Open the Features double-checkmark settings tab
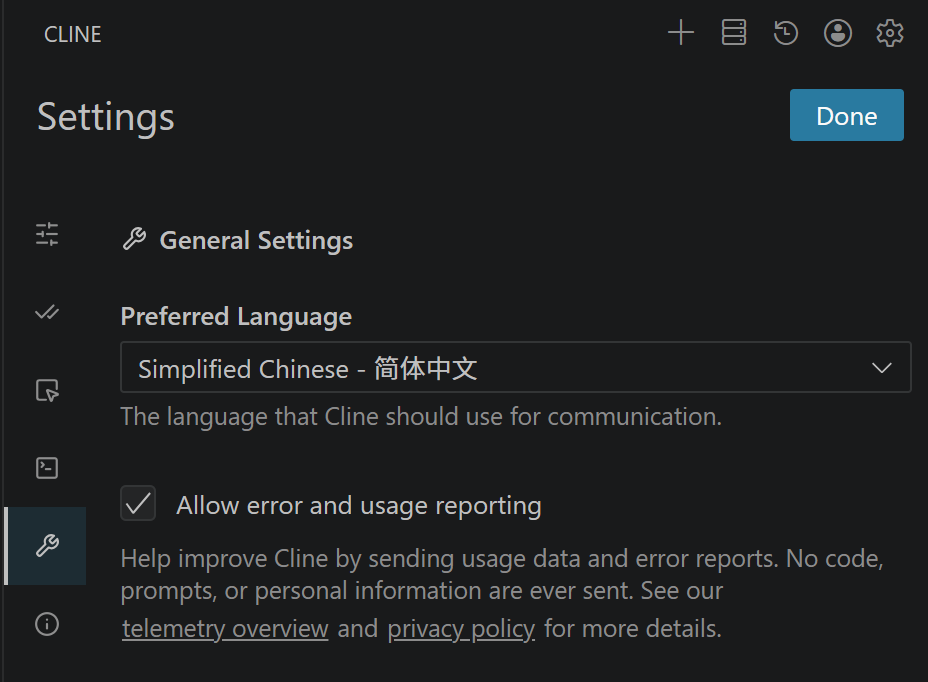The image size is (928, 682). click(x=47, y=312)
